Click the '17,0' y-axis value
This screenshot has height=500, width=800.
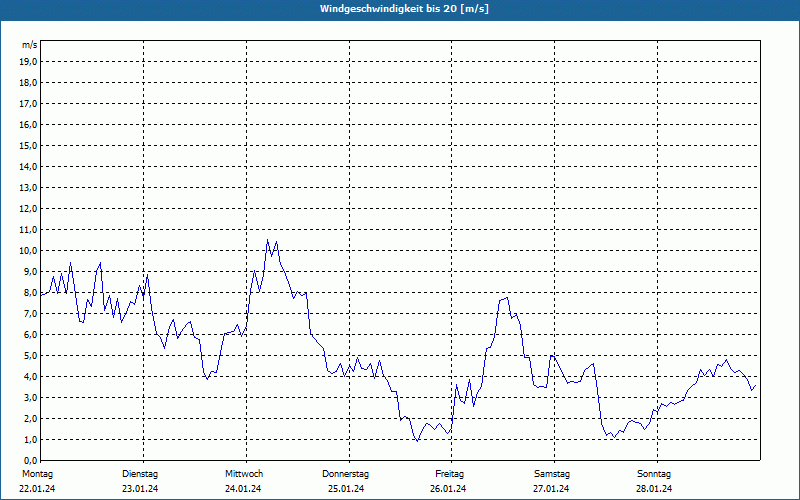click(x=28, y=104)
